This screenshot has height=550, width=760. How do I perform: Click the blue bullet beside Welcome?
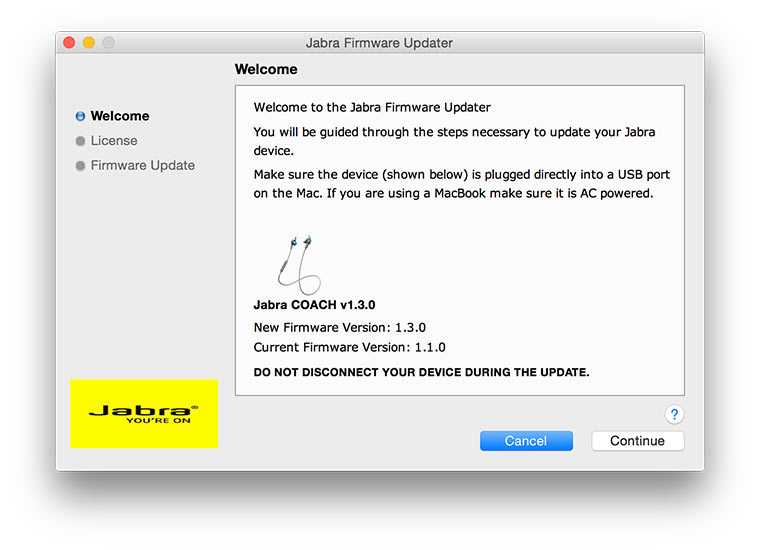pyautogui.click(x=80, y=116)
